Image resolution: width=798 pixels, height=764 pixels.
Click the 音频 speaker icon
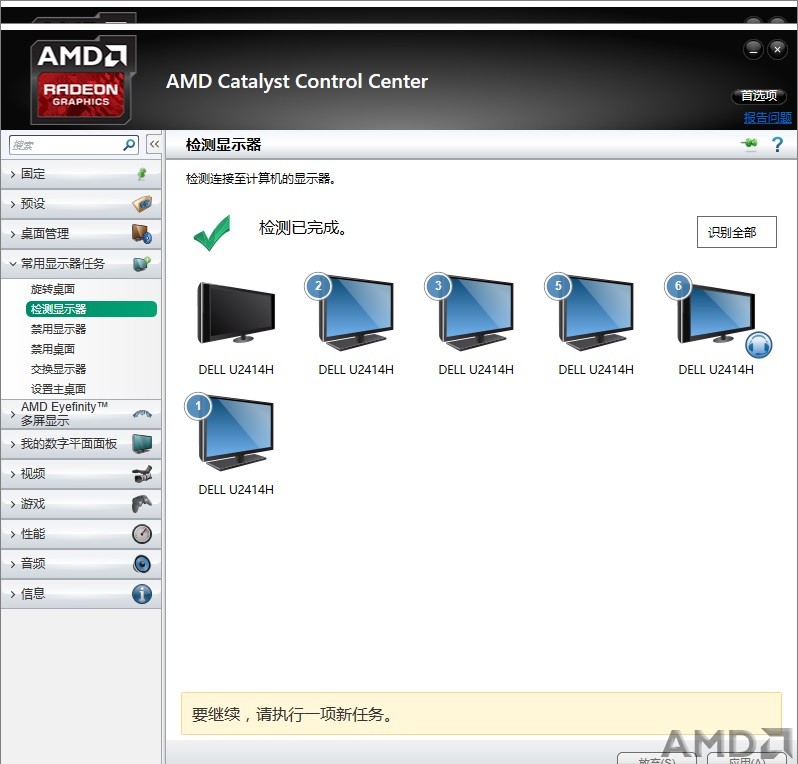click(142, 564)
